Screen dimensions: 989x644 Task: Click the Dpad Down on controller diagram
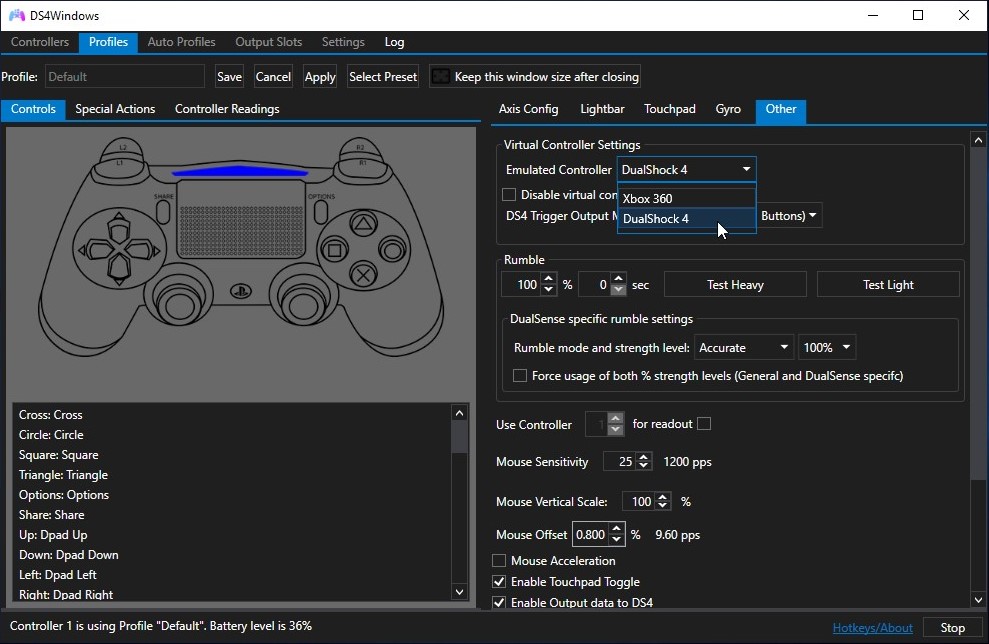[119, 270]
